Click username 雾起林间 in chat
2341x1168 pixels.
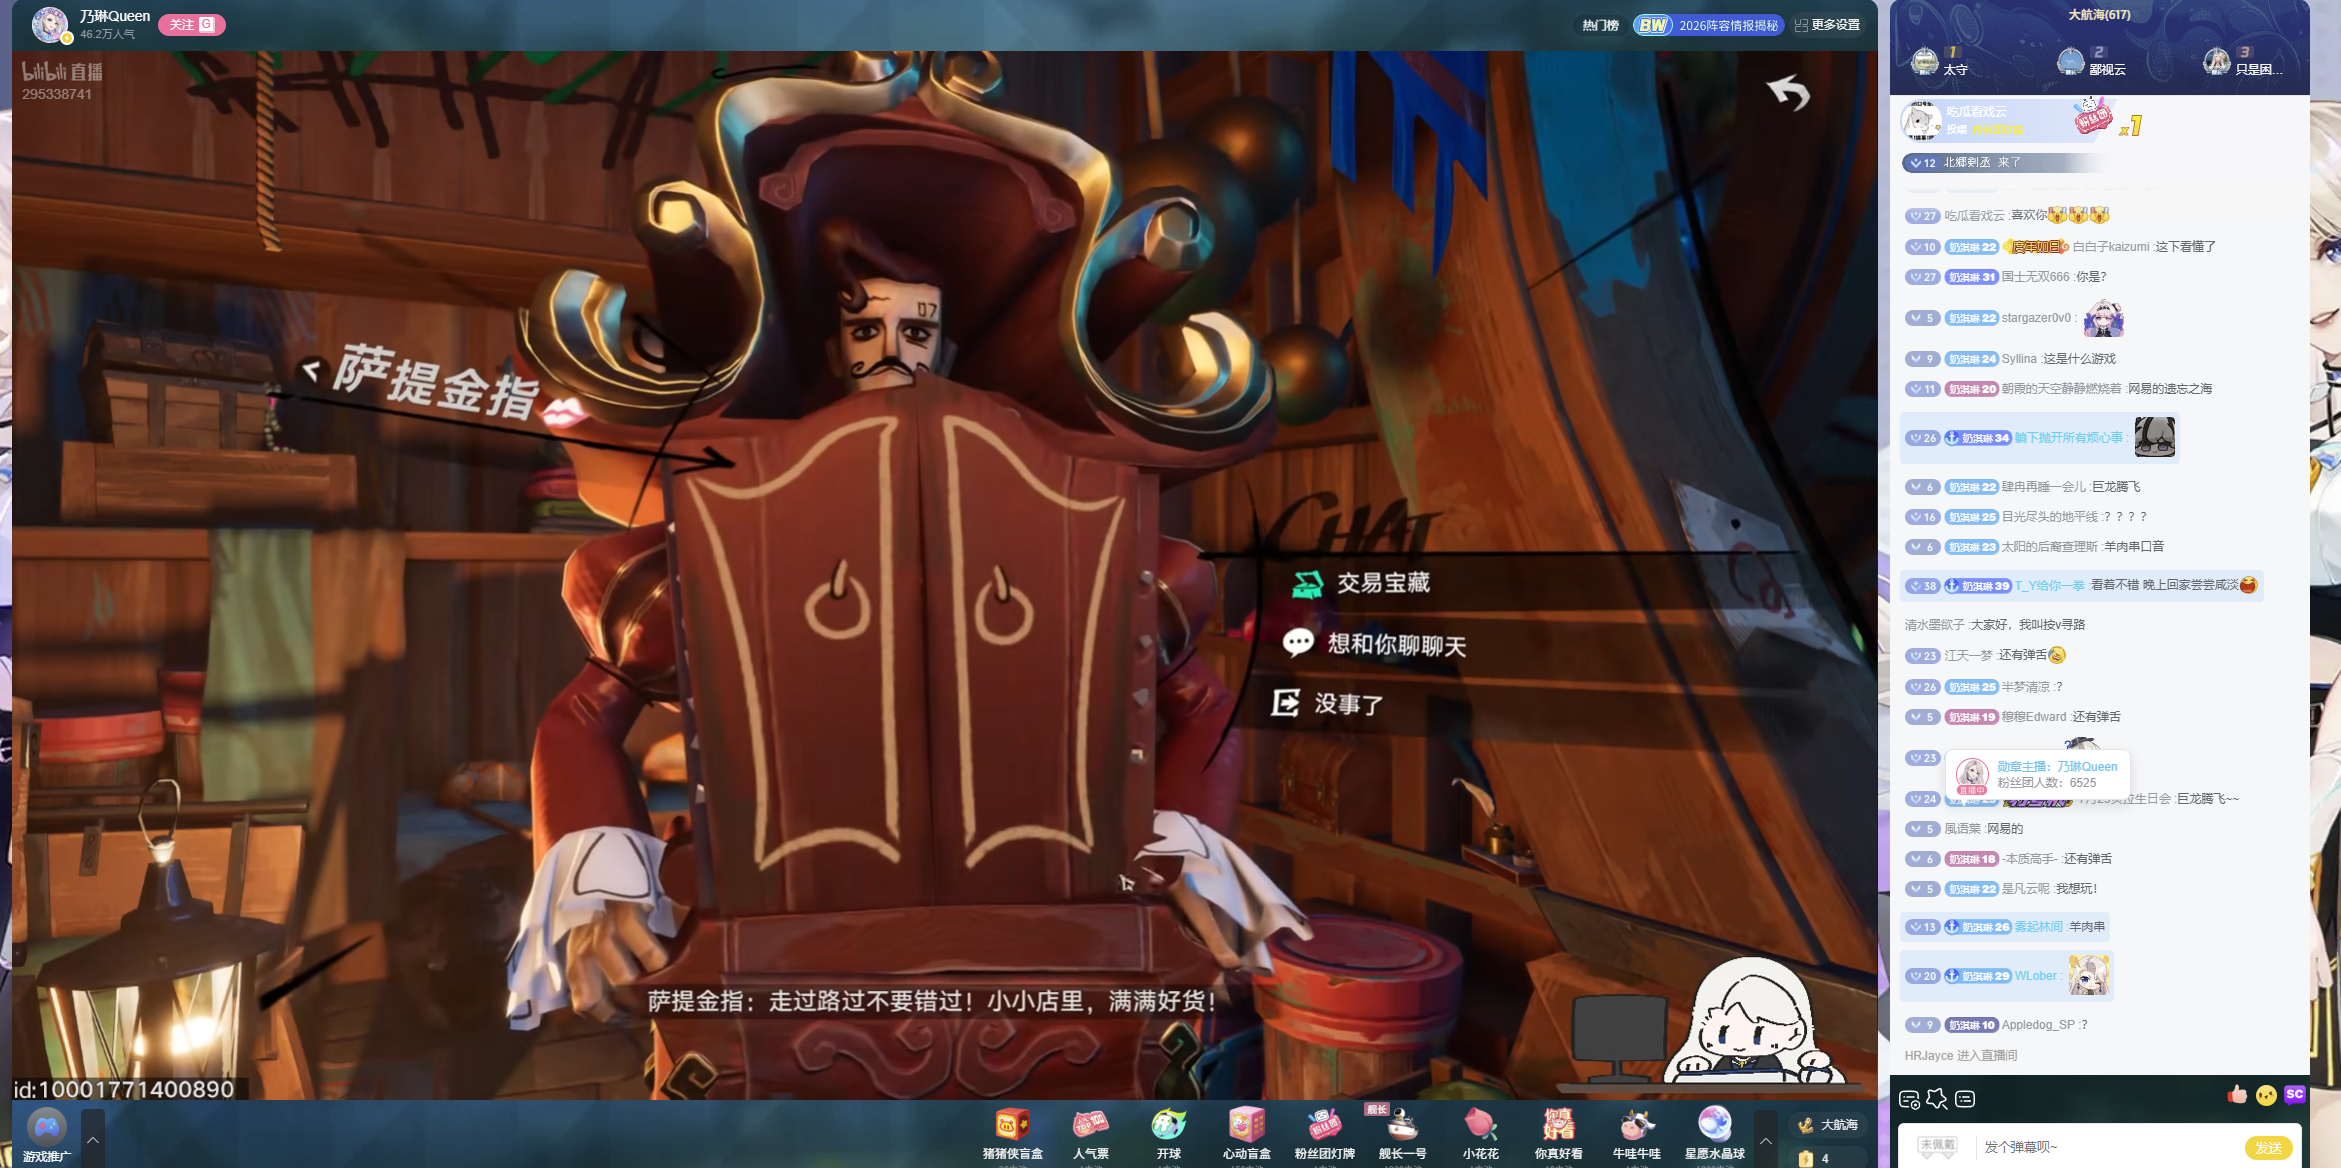(x=2038, y=927)
